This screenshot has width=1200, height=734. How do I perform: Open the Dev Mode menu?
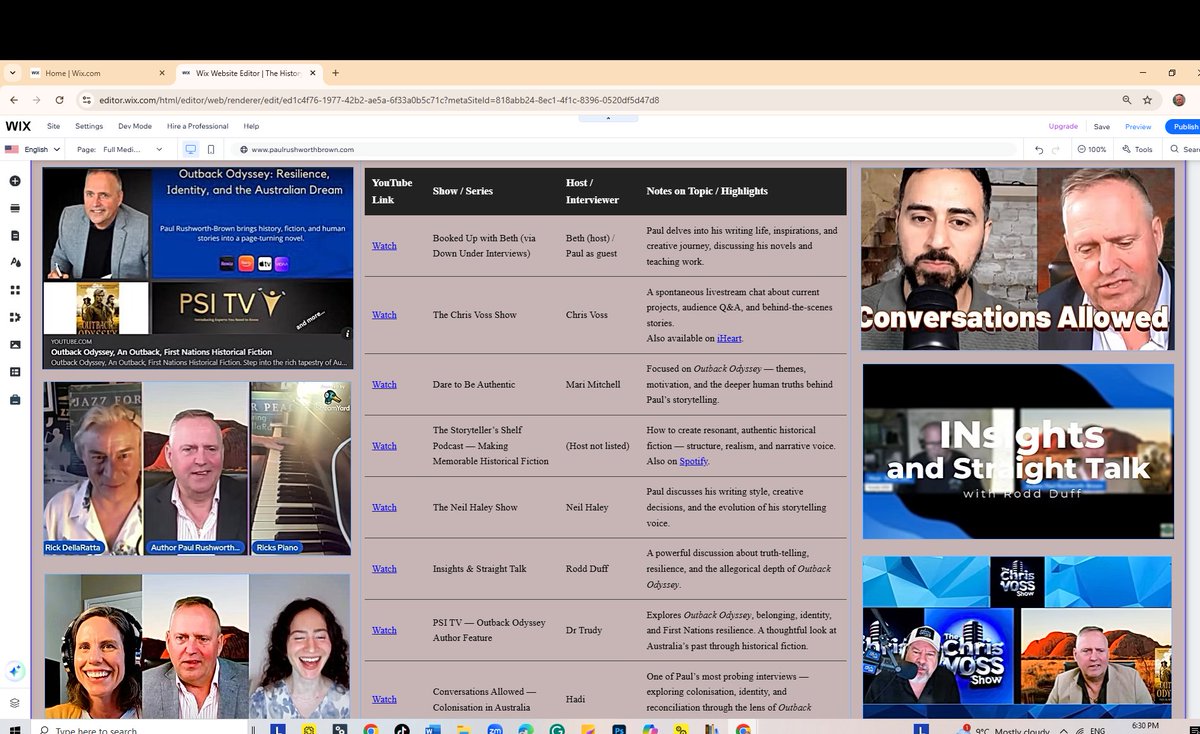135,126
